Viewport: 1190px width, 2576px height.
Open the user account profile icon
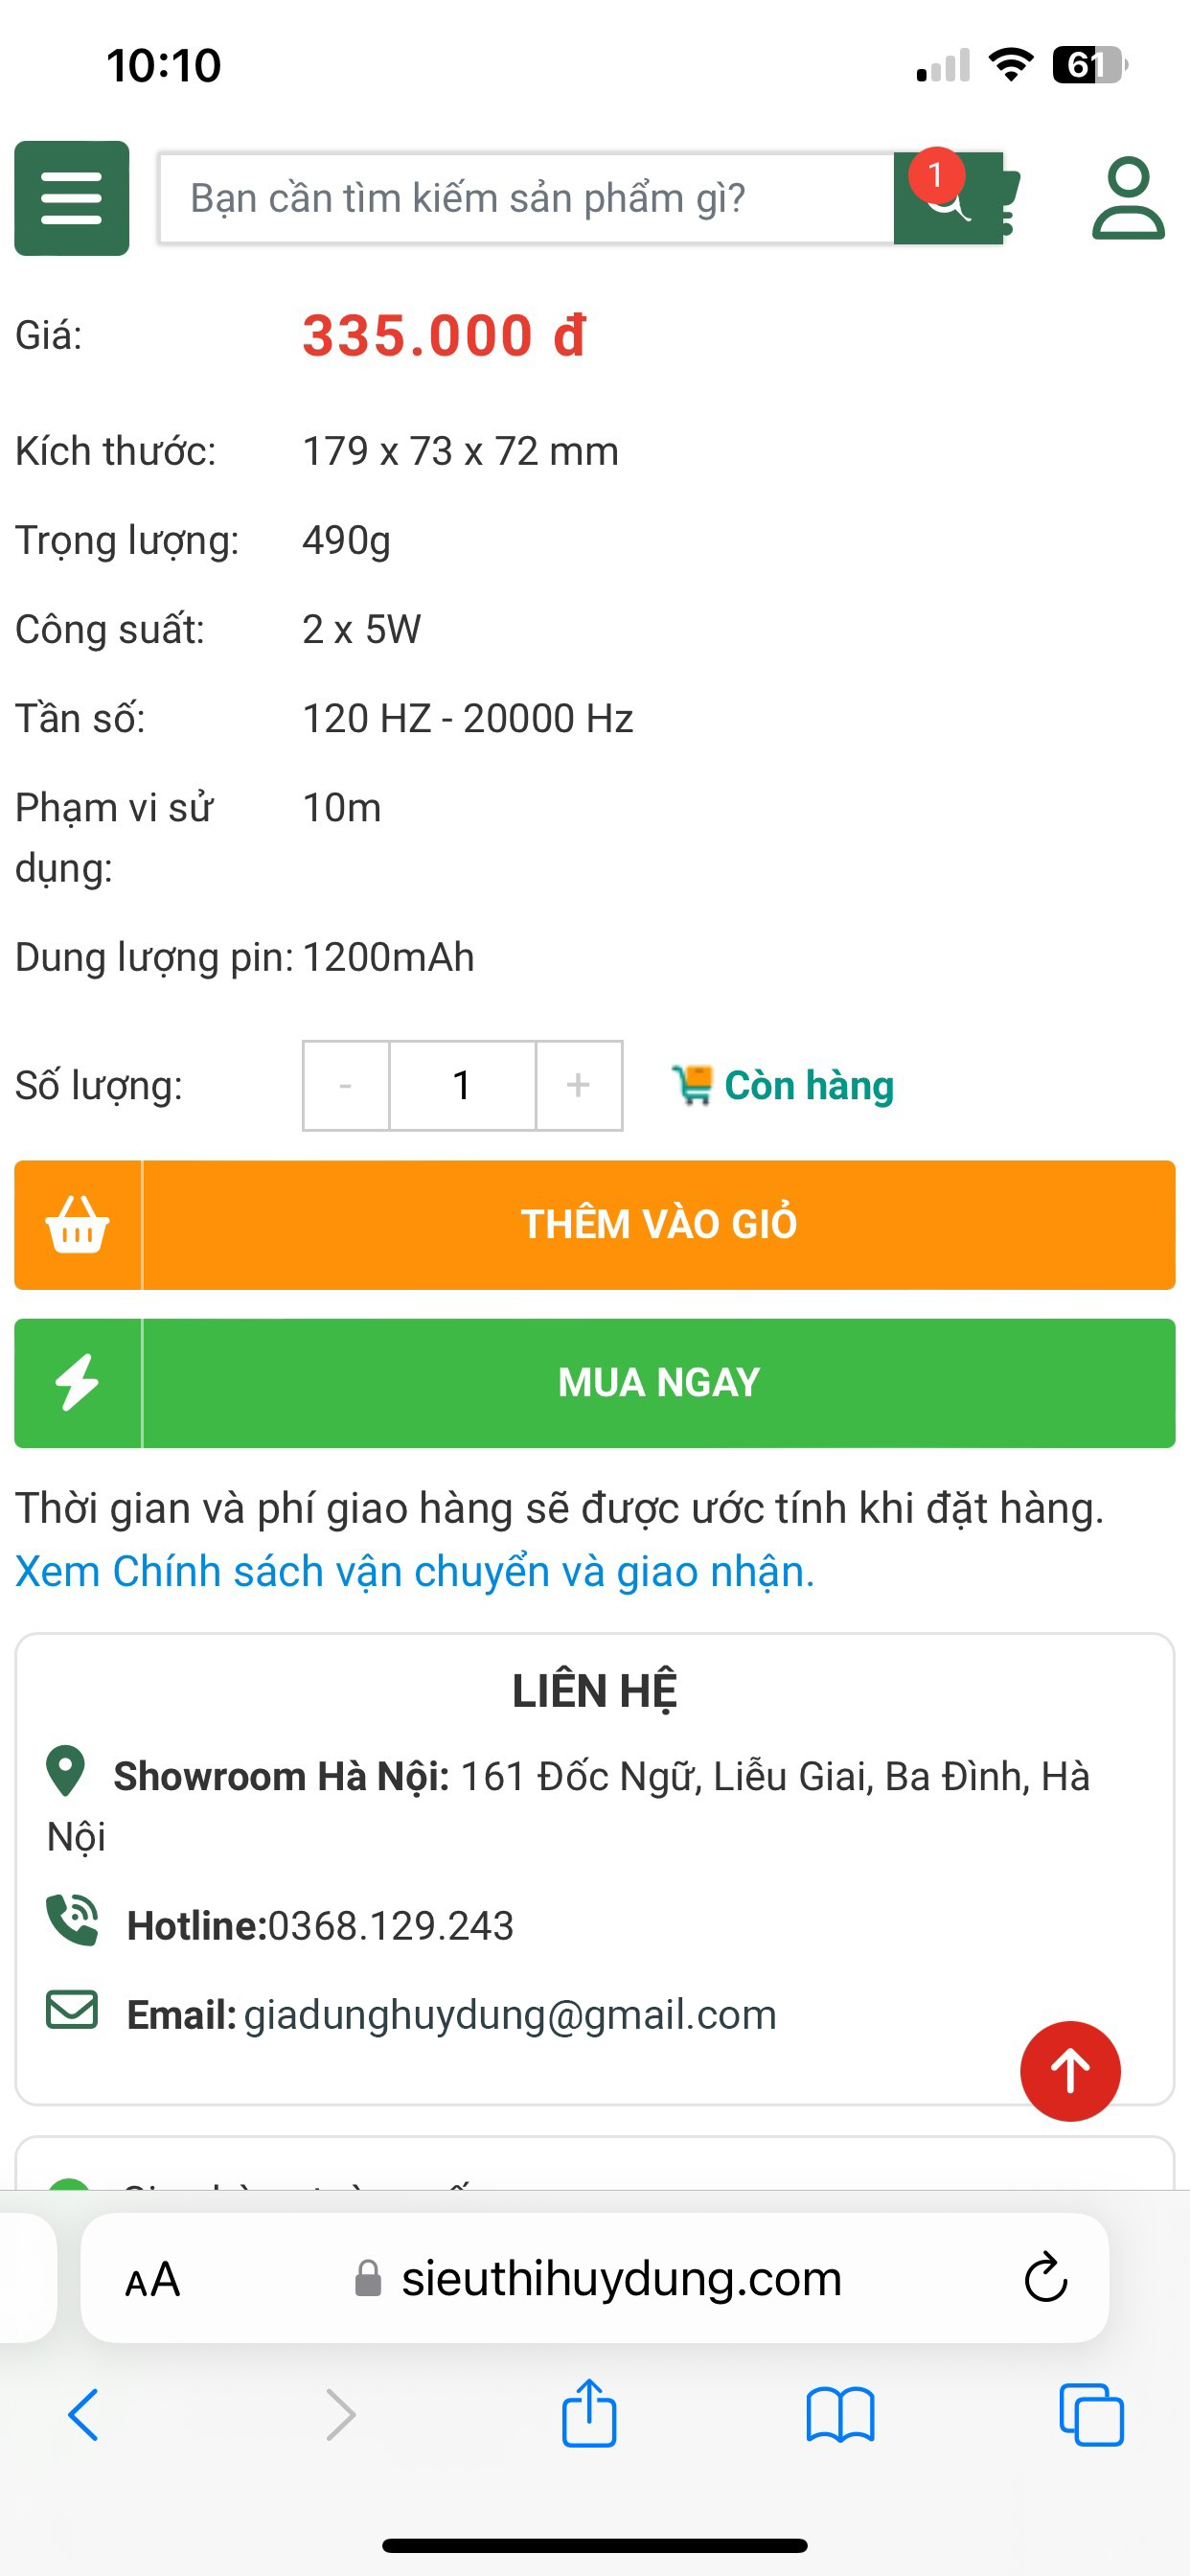[1127, 198]
